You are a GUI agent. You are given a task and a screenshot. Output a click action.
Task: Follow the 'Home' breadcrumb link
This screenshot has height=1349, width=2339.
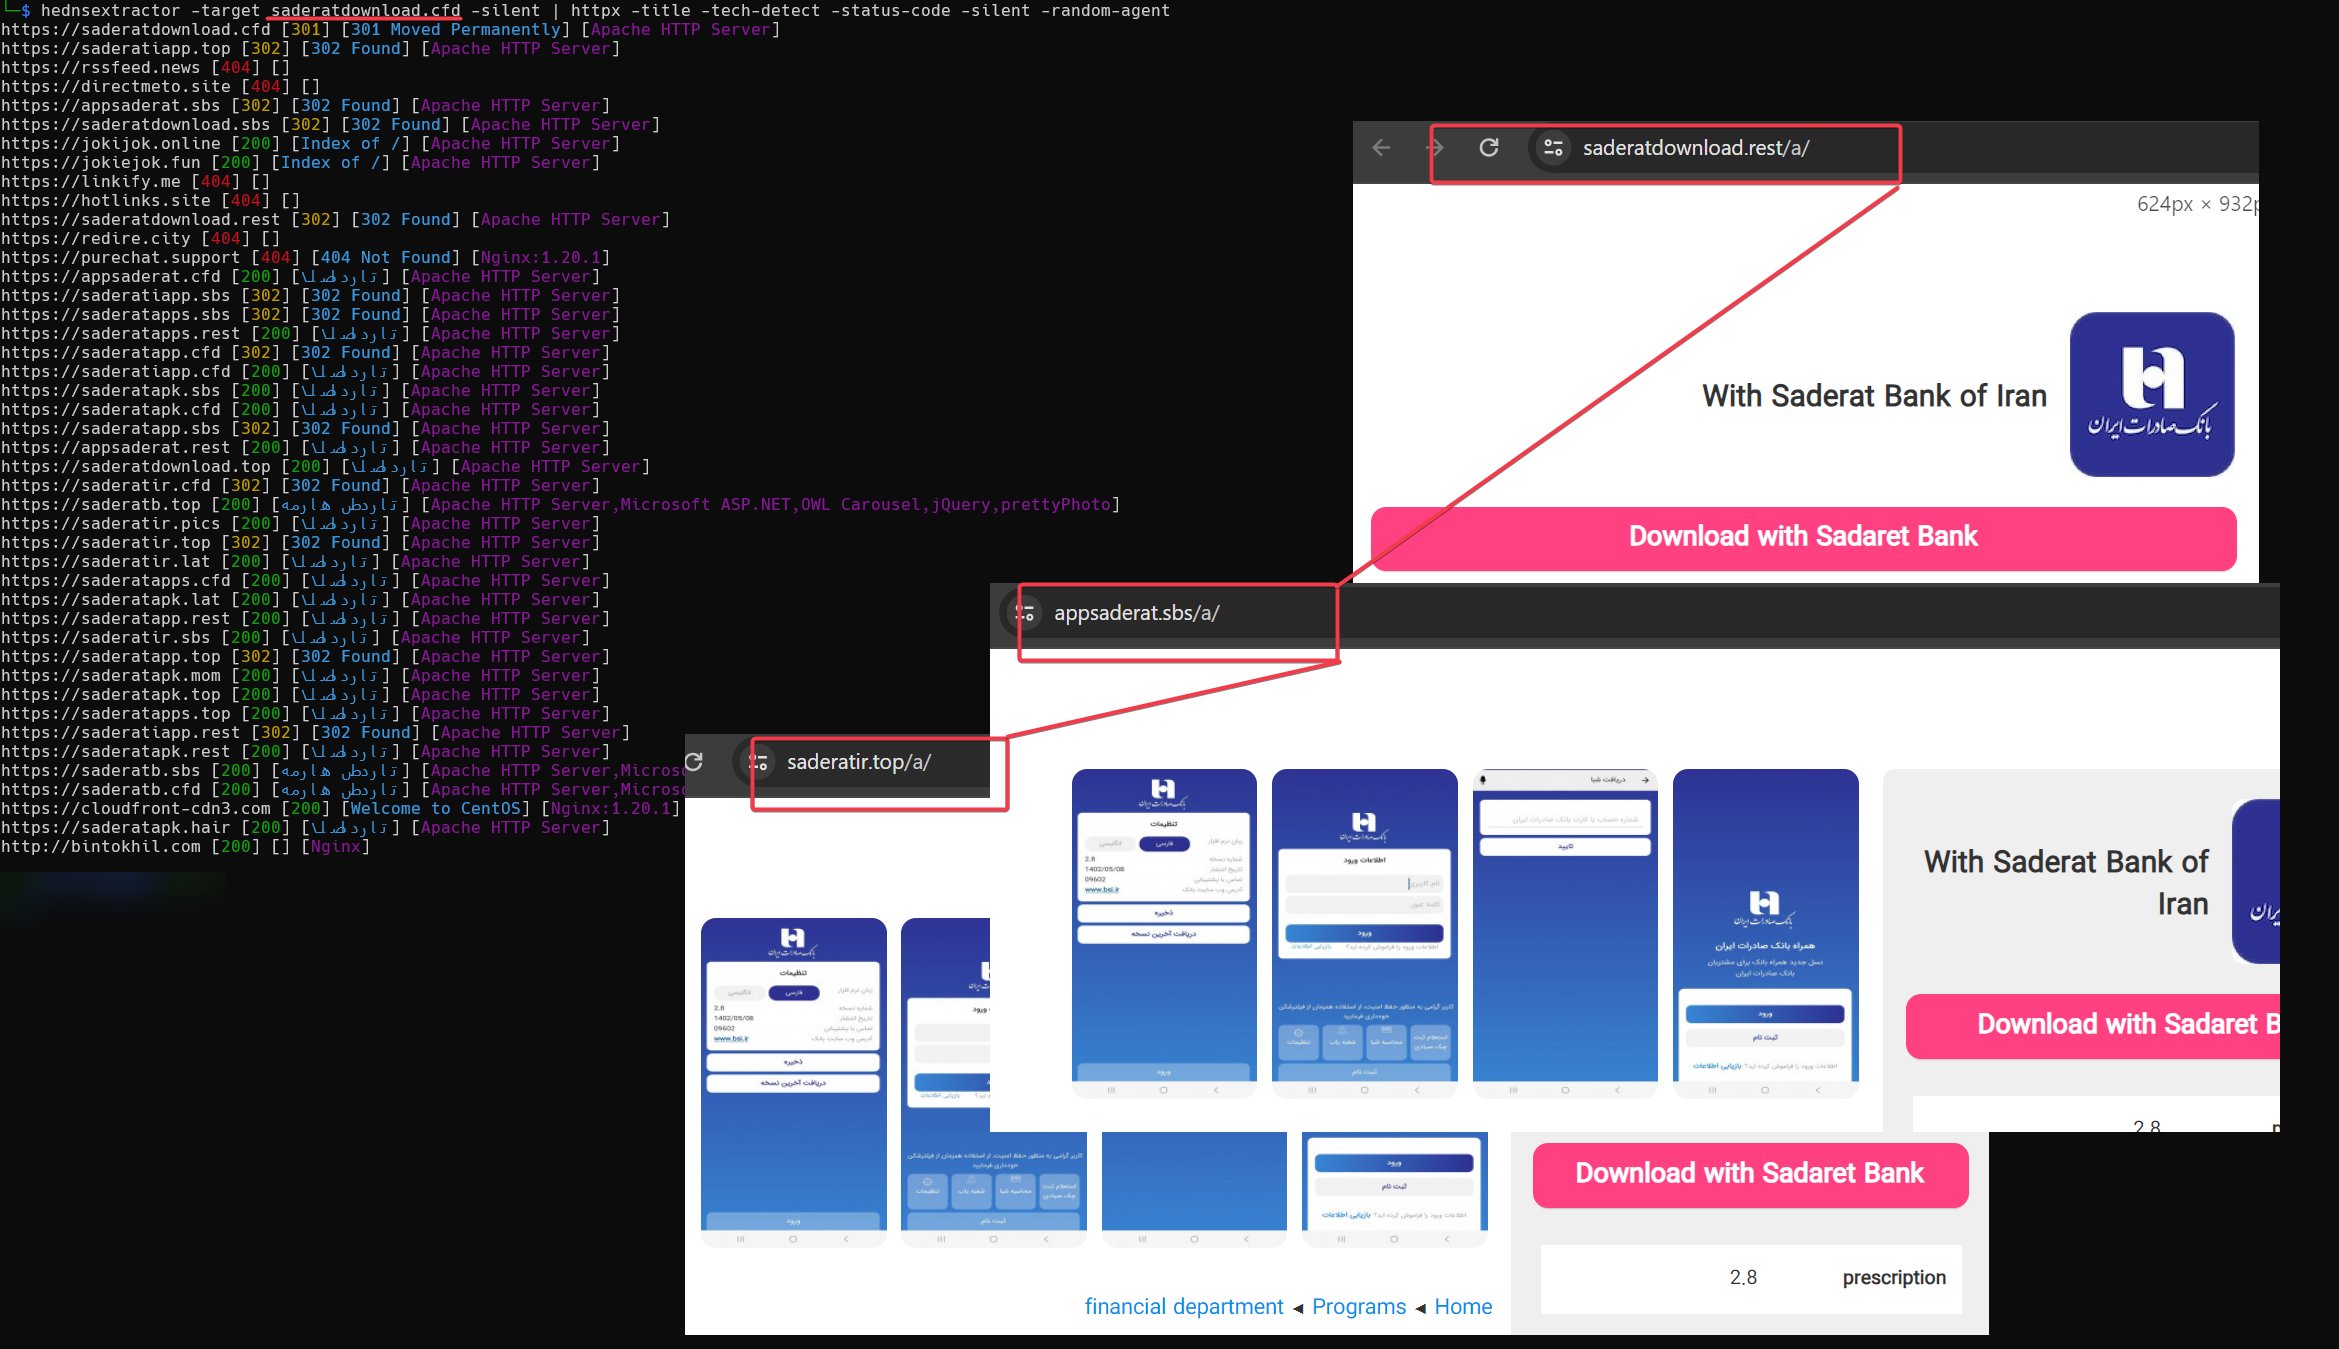tap(1462, 1306)
